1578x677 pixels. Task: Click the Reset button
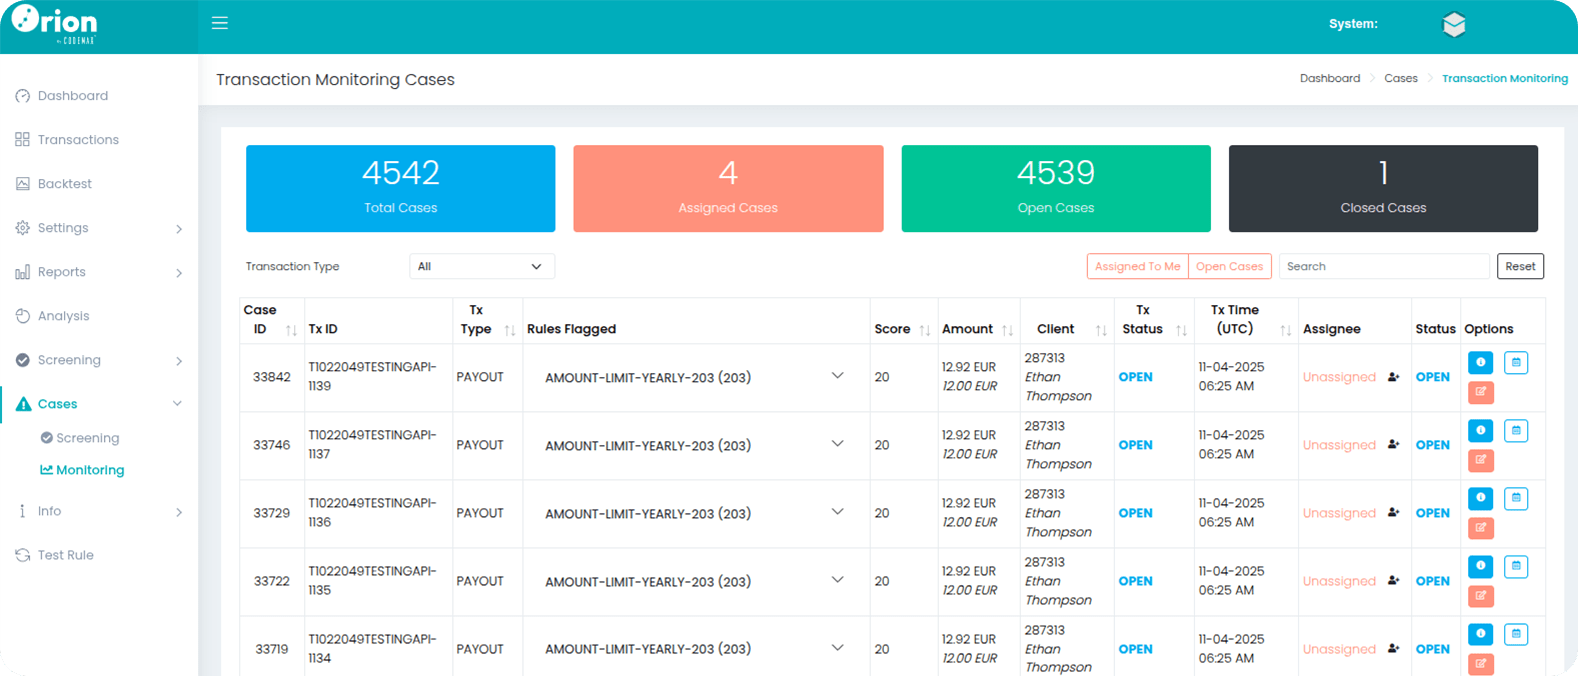1519,267
